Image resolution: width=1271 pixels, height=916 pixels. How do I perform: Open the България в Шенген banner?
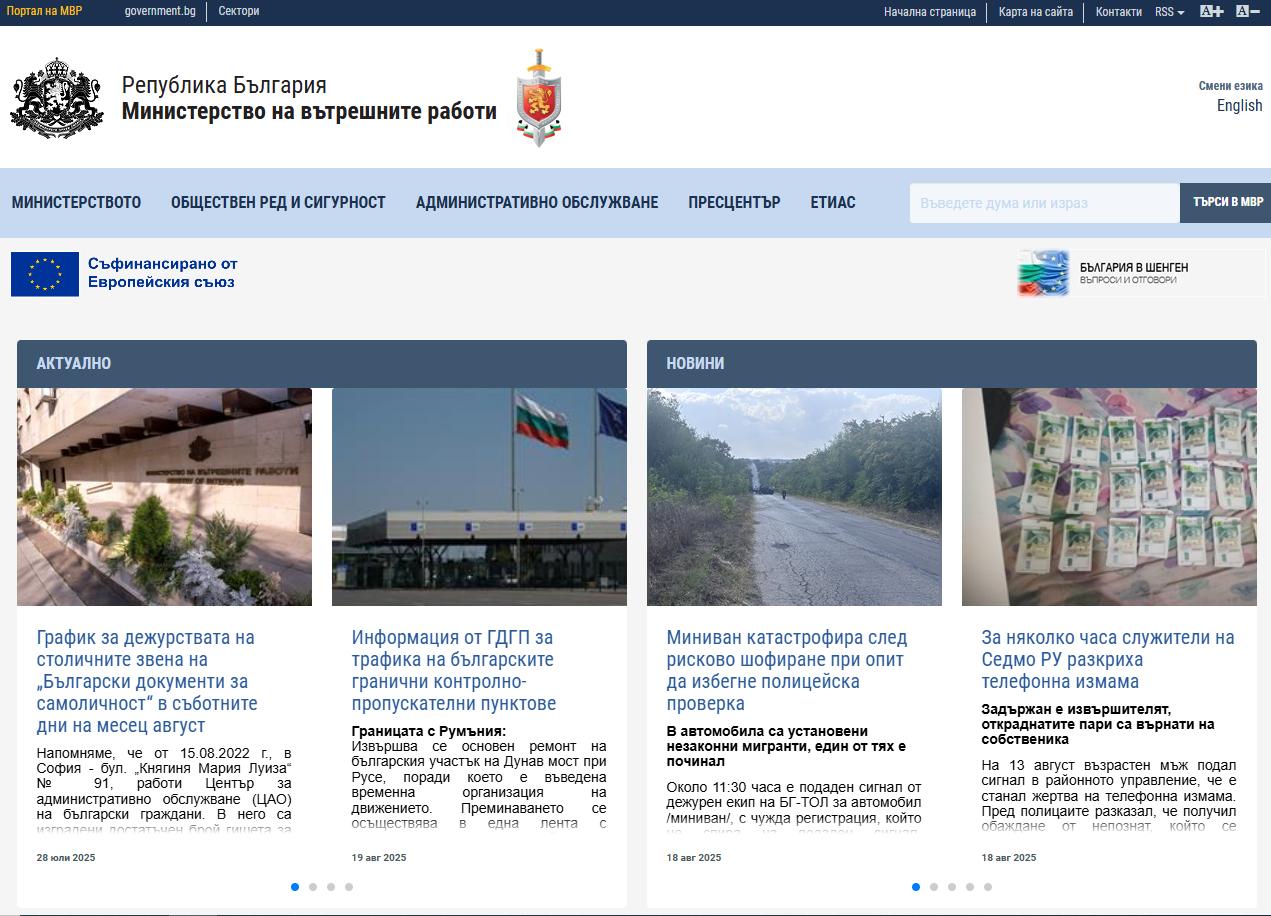(x=1141, y=273)
